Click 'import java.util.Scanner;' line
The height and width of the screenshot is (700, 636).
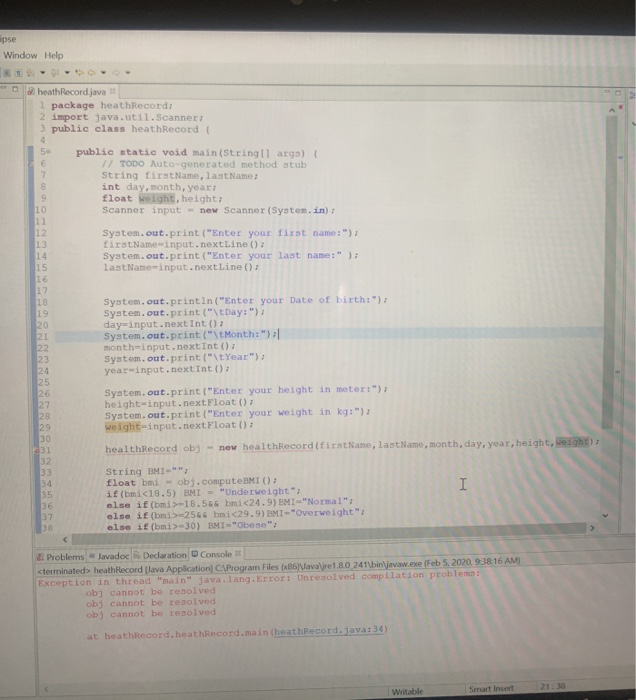[127, 117]
